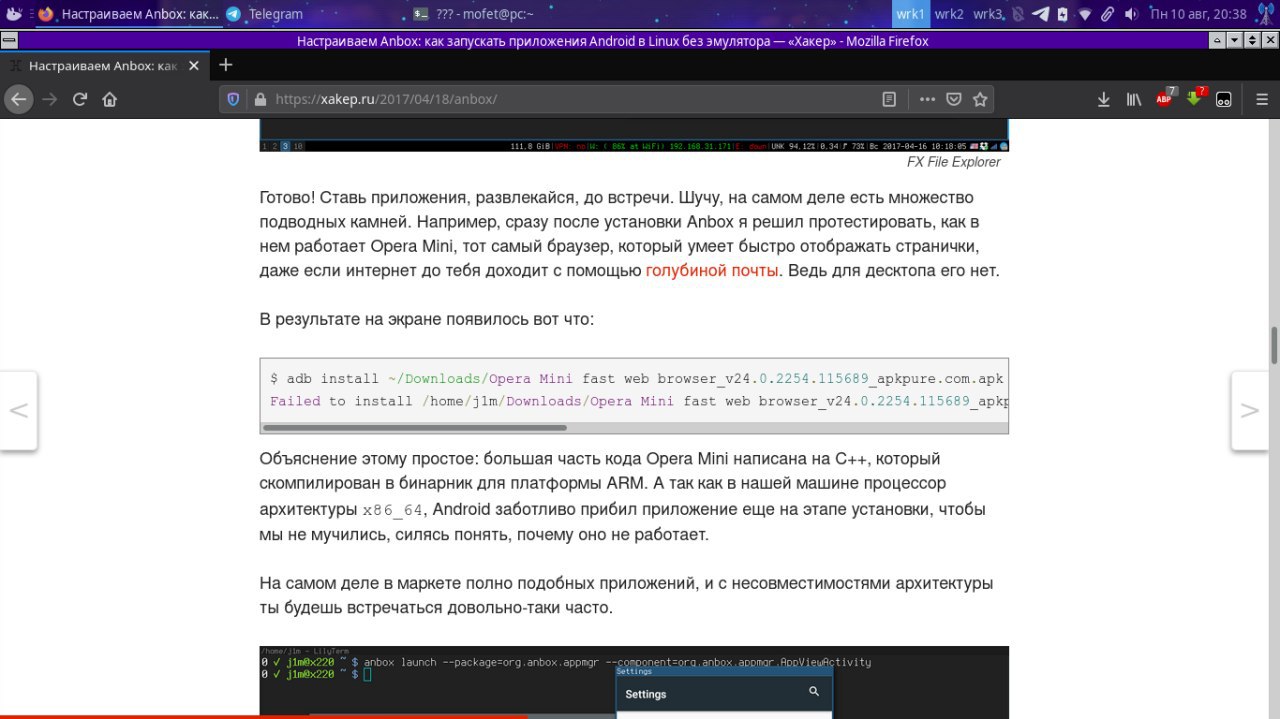Open a new tab with plus button
Viewport: 1280px width, 719px height.
[226, 65]
